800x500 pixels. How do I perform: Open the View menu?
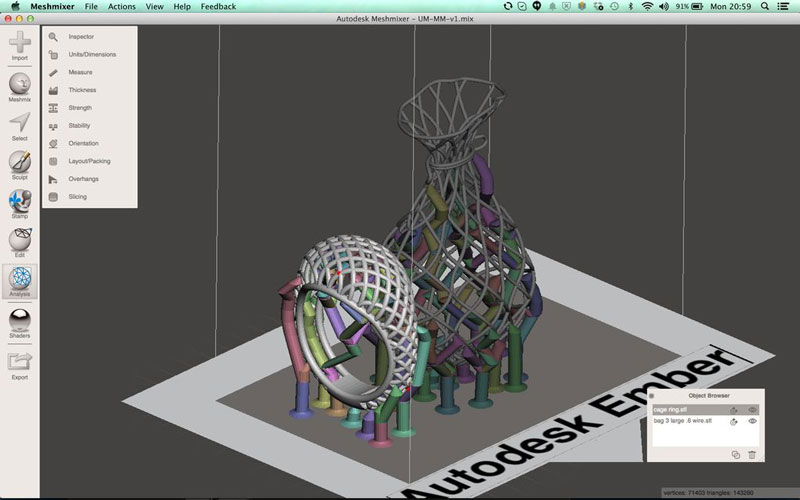(x=155, y=7)
